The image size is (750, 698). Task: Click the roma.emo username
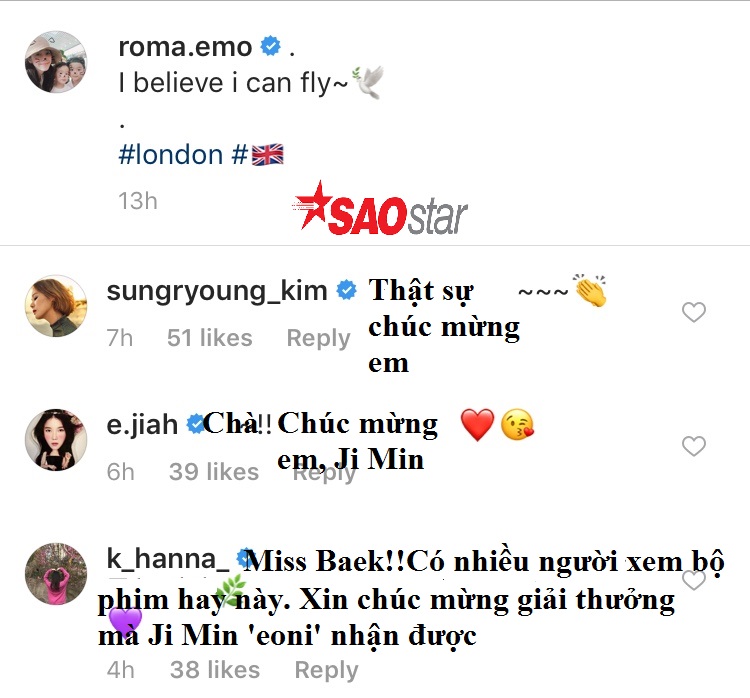pos(185,47)
